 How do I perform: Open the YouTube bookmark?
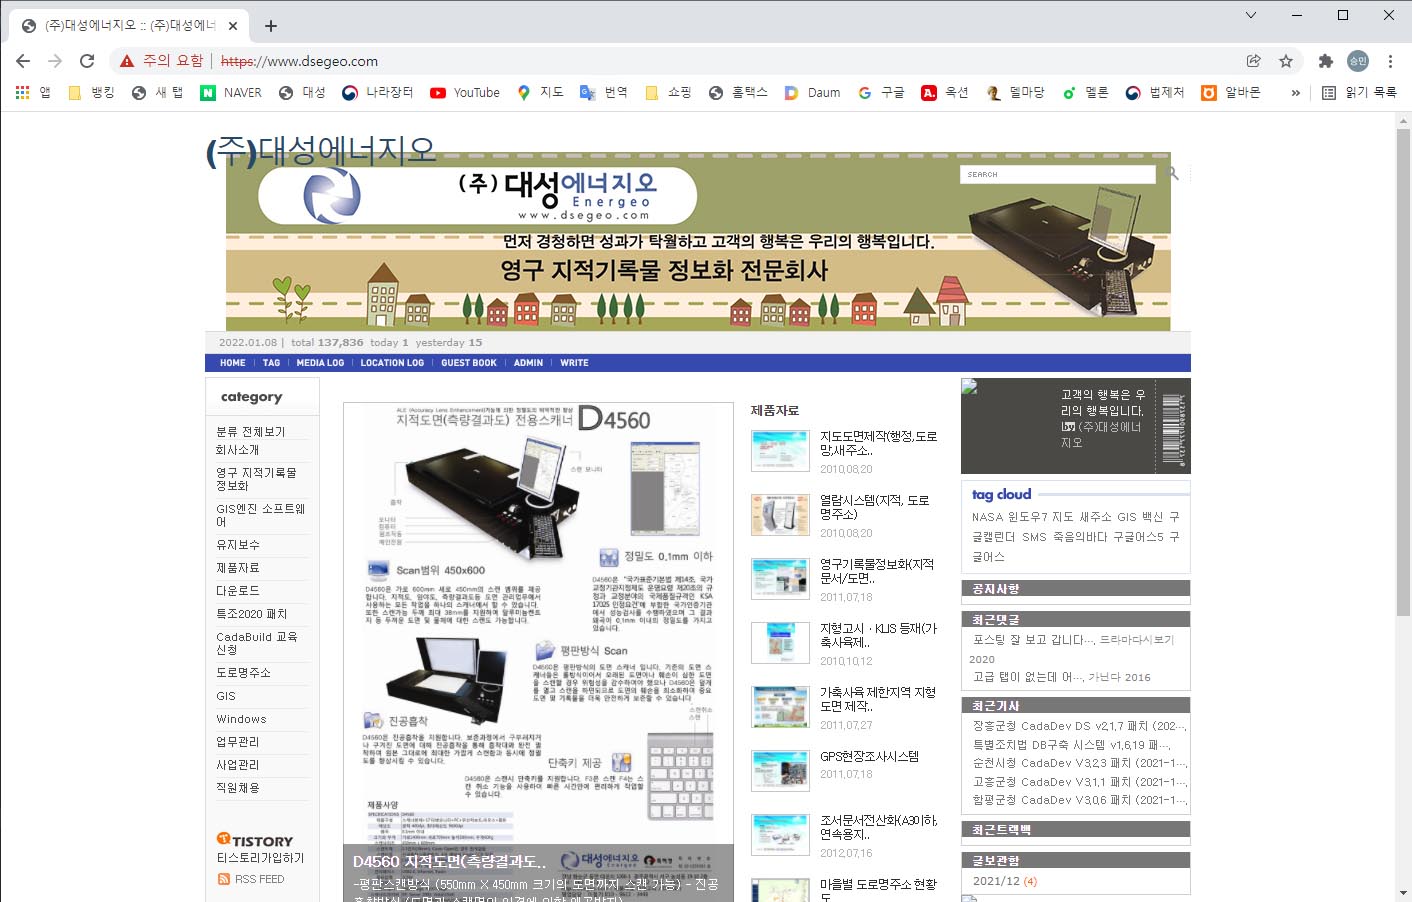465,92
